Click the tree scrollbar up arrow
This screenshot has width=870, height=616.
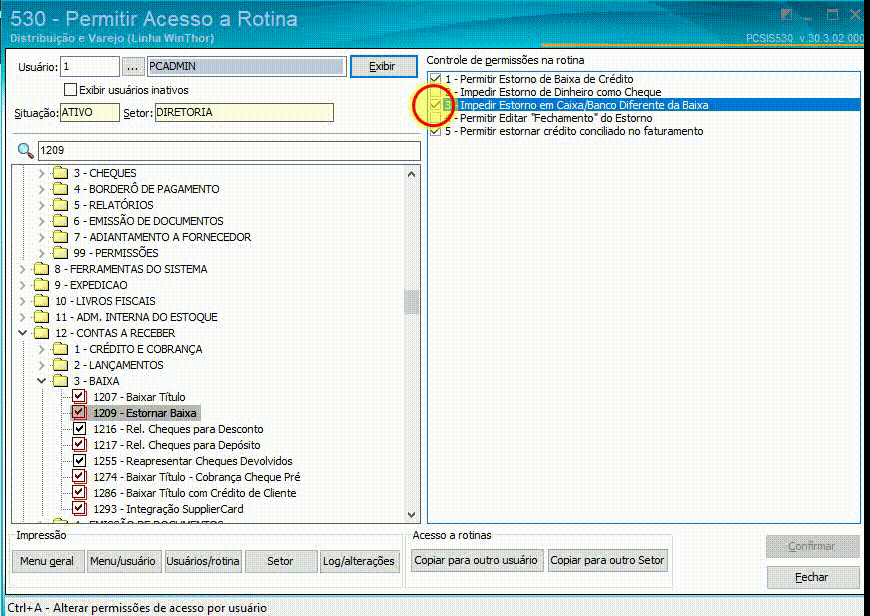[411, 174]
